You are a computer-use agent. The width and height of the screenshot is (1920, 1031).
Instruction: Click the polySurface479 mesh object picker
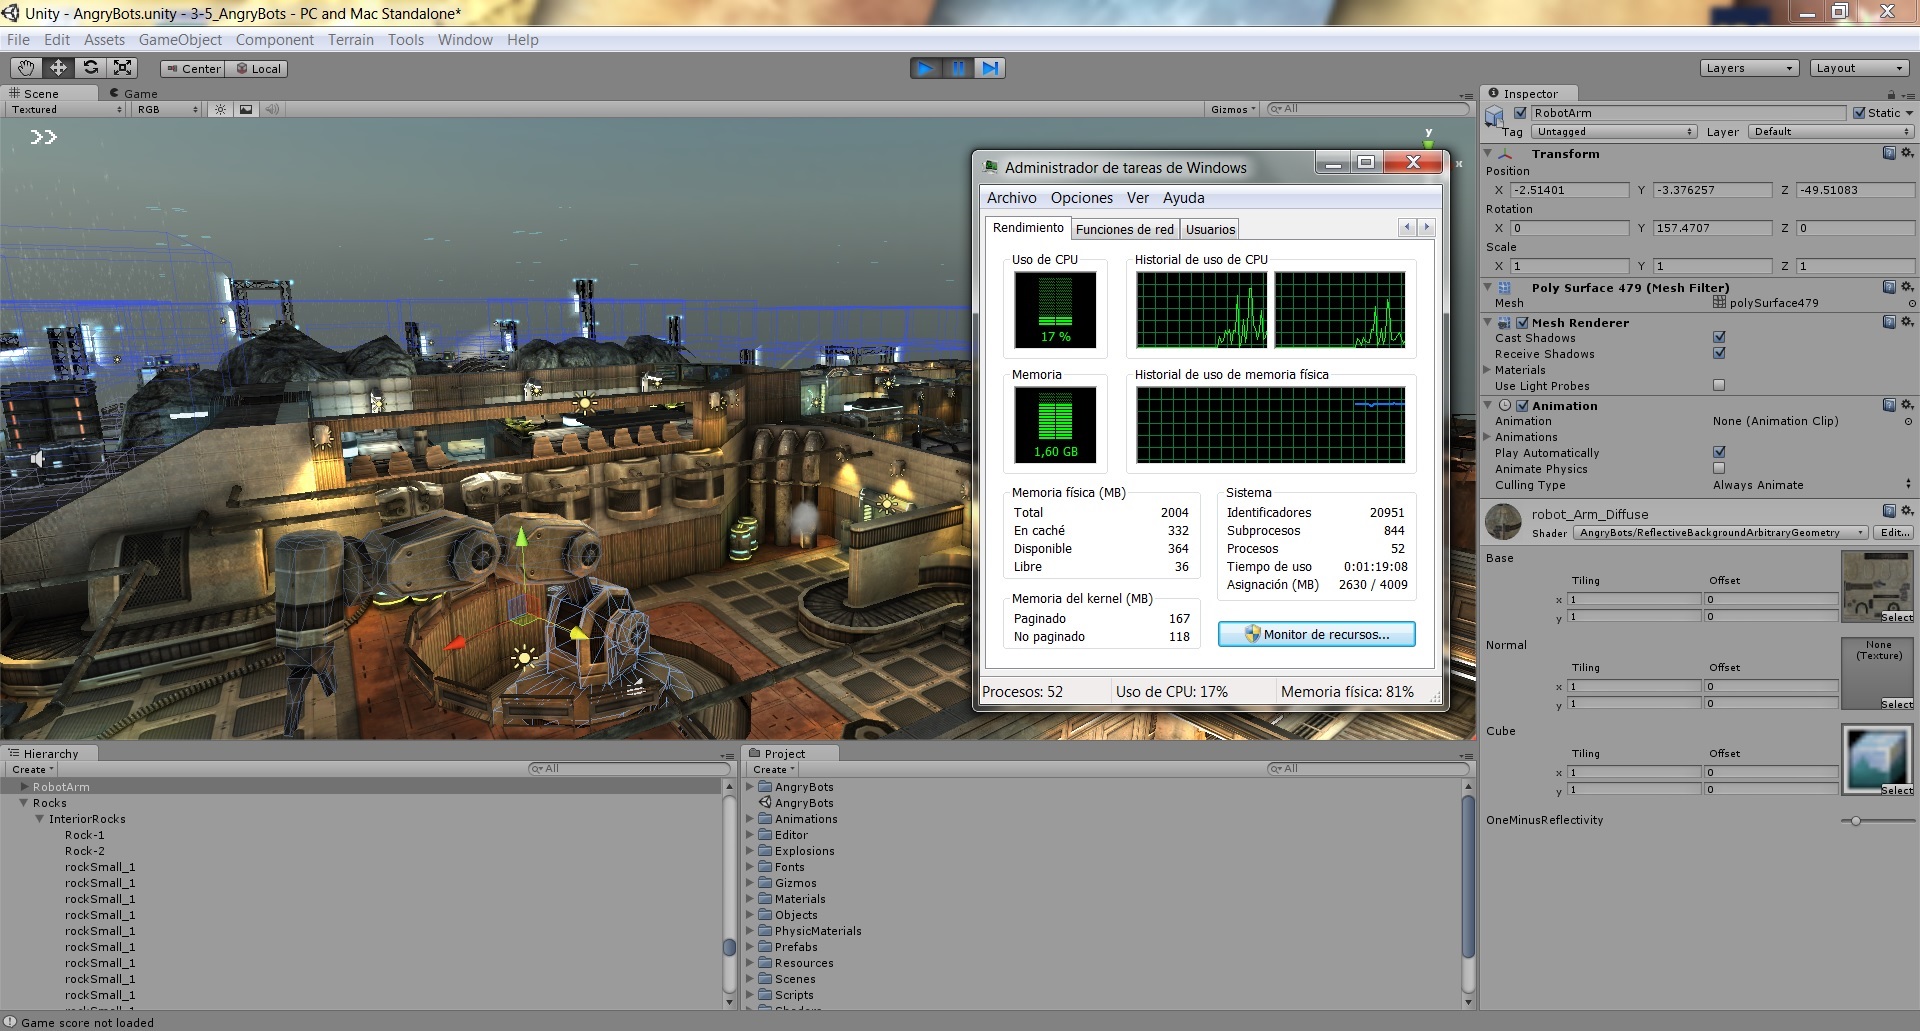coord(1912,303)
